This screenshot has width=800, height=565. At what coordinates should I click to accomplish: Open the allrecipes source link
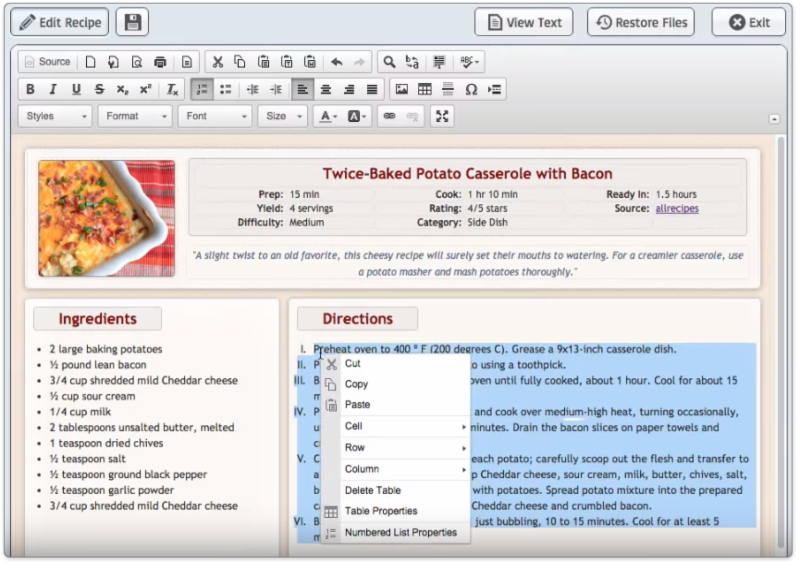677,208
